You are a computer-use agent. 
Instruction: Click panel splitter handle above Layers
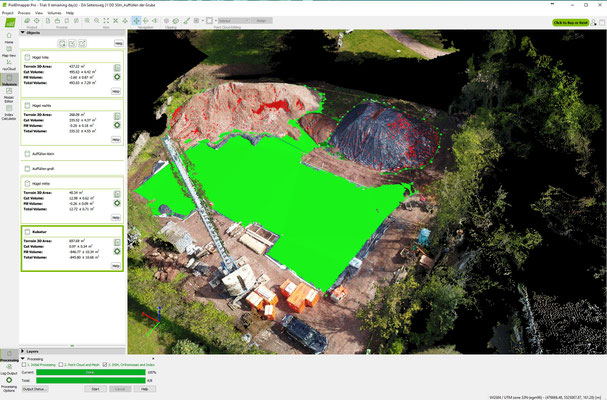(x=72, y=346)
